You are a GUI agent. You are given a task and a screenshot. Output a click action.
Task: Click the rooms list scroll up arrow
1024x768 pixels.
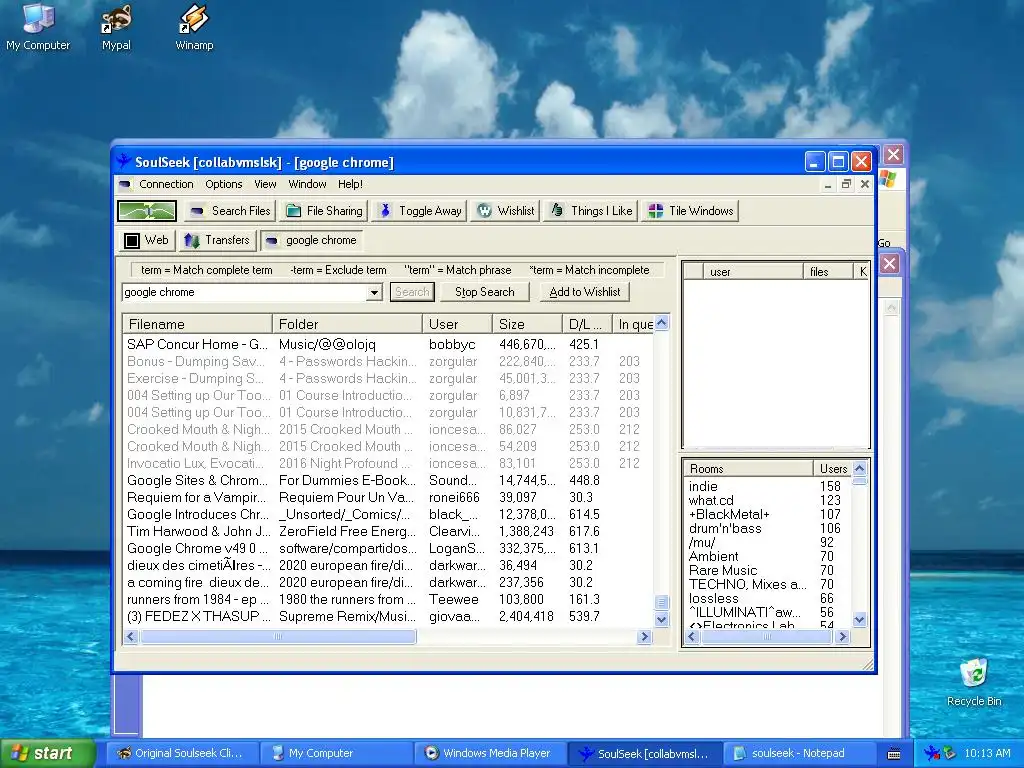point(859,468)
